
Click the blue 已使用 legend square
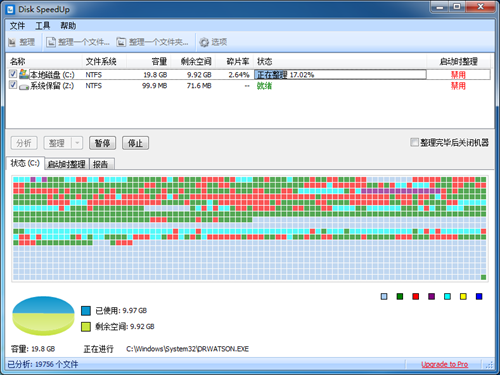pos(86,311)
